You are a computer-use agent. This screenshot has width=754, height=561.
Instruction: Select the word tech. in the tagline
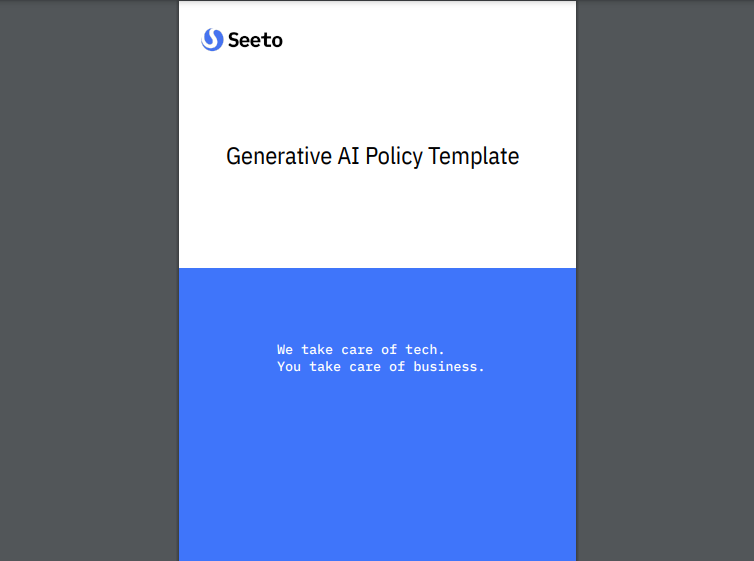(x=425, y=350)
